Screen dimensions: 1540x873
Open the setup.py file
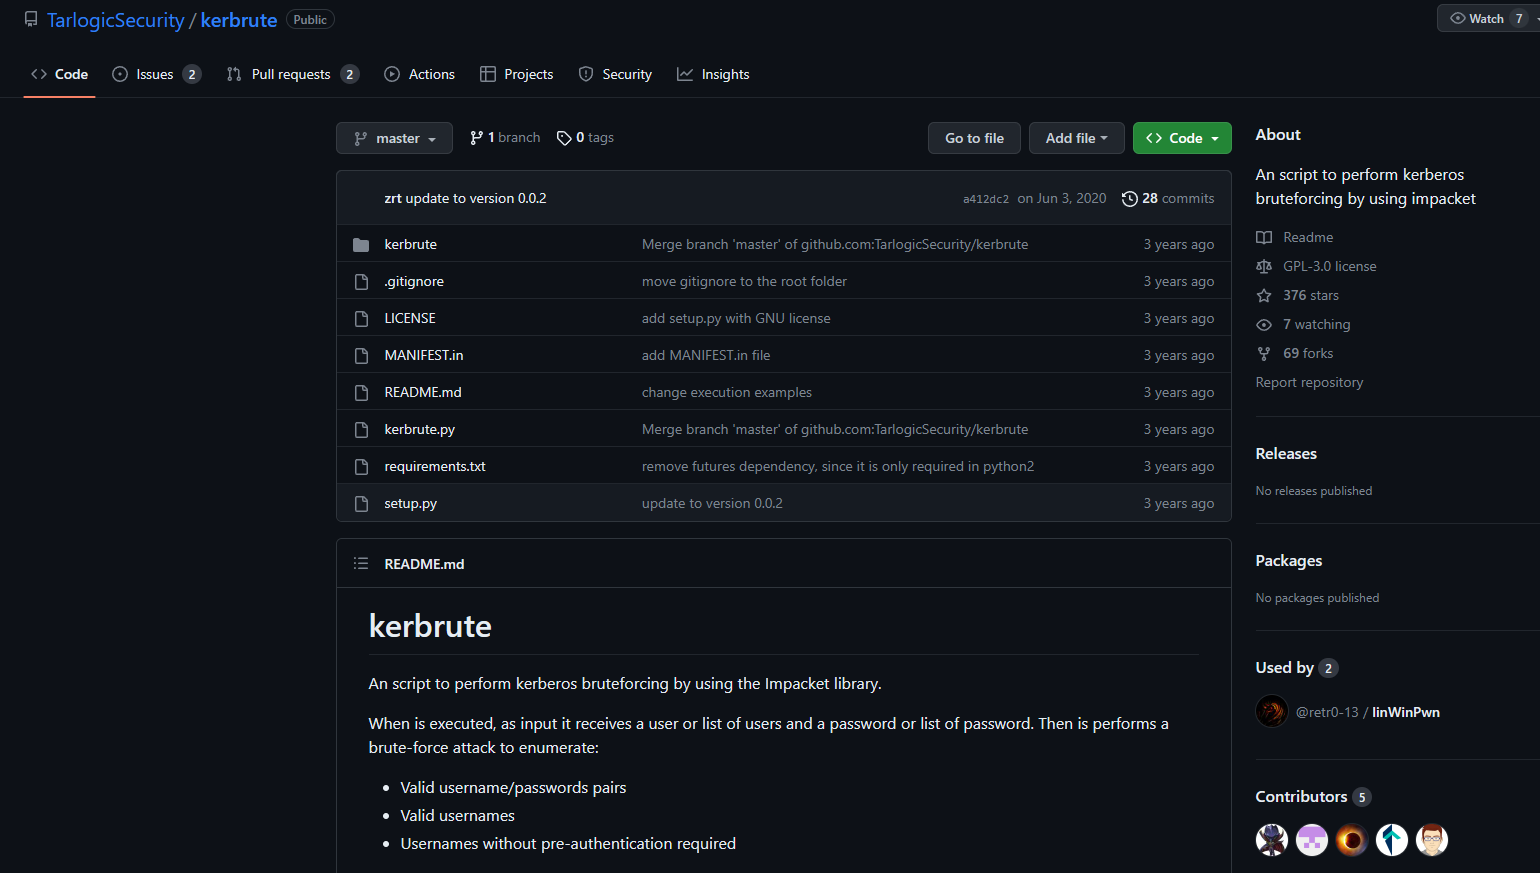411,504
